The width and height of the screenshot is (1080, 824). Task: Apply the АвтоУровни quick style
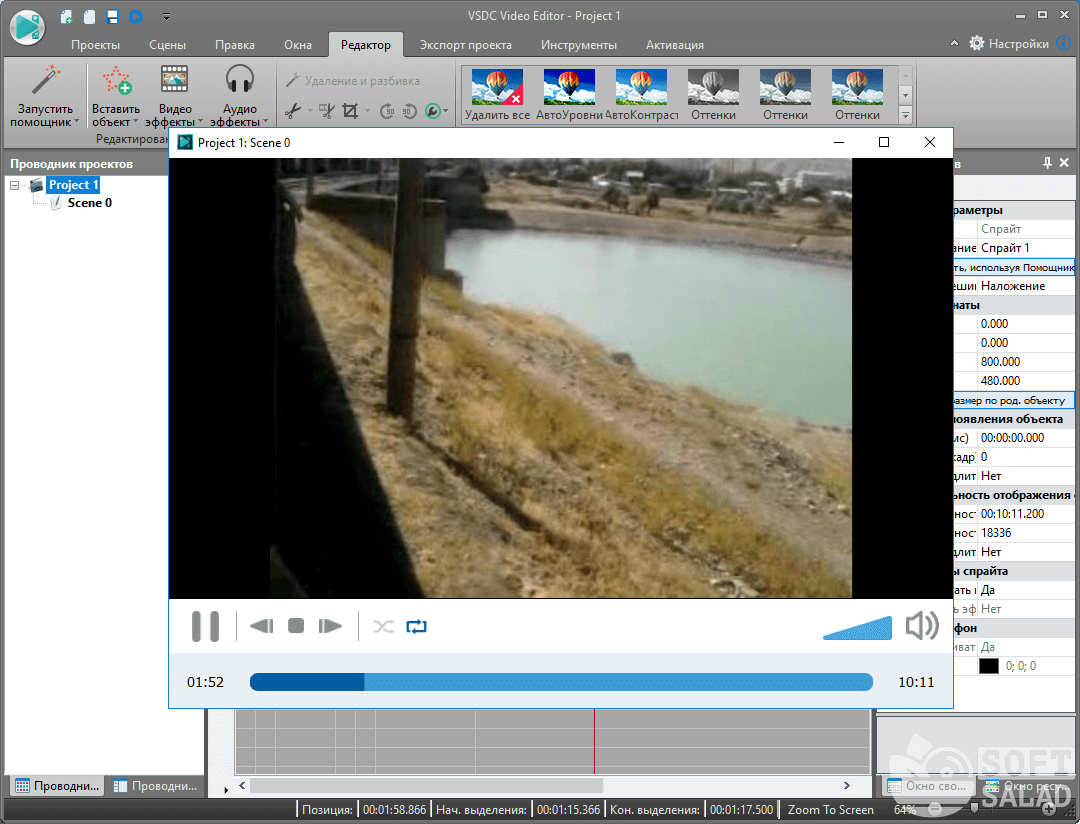pyautogui.click(x=569, y=95)
